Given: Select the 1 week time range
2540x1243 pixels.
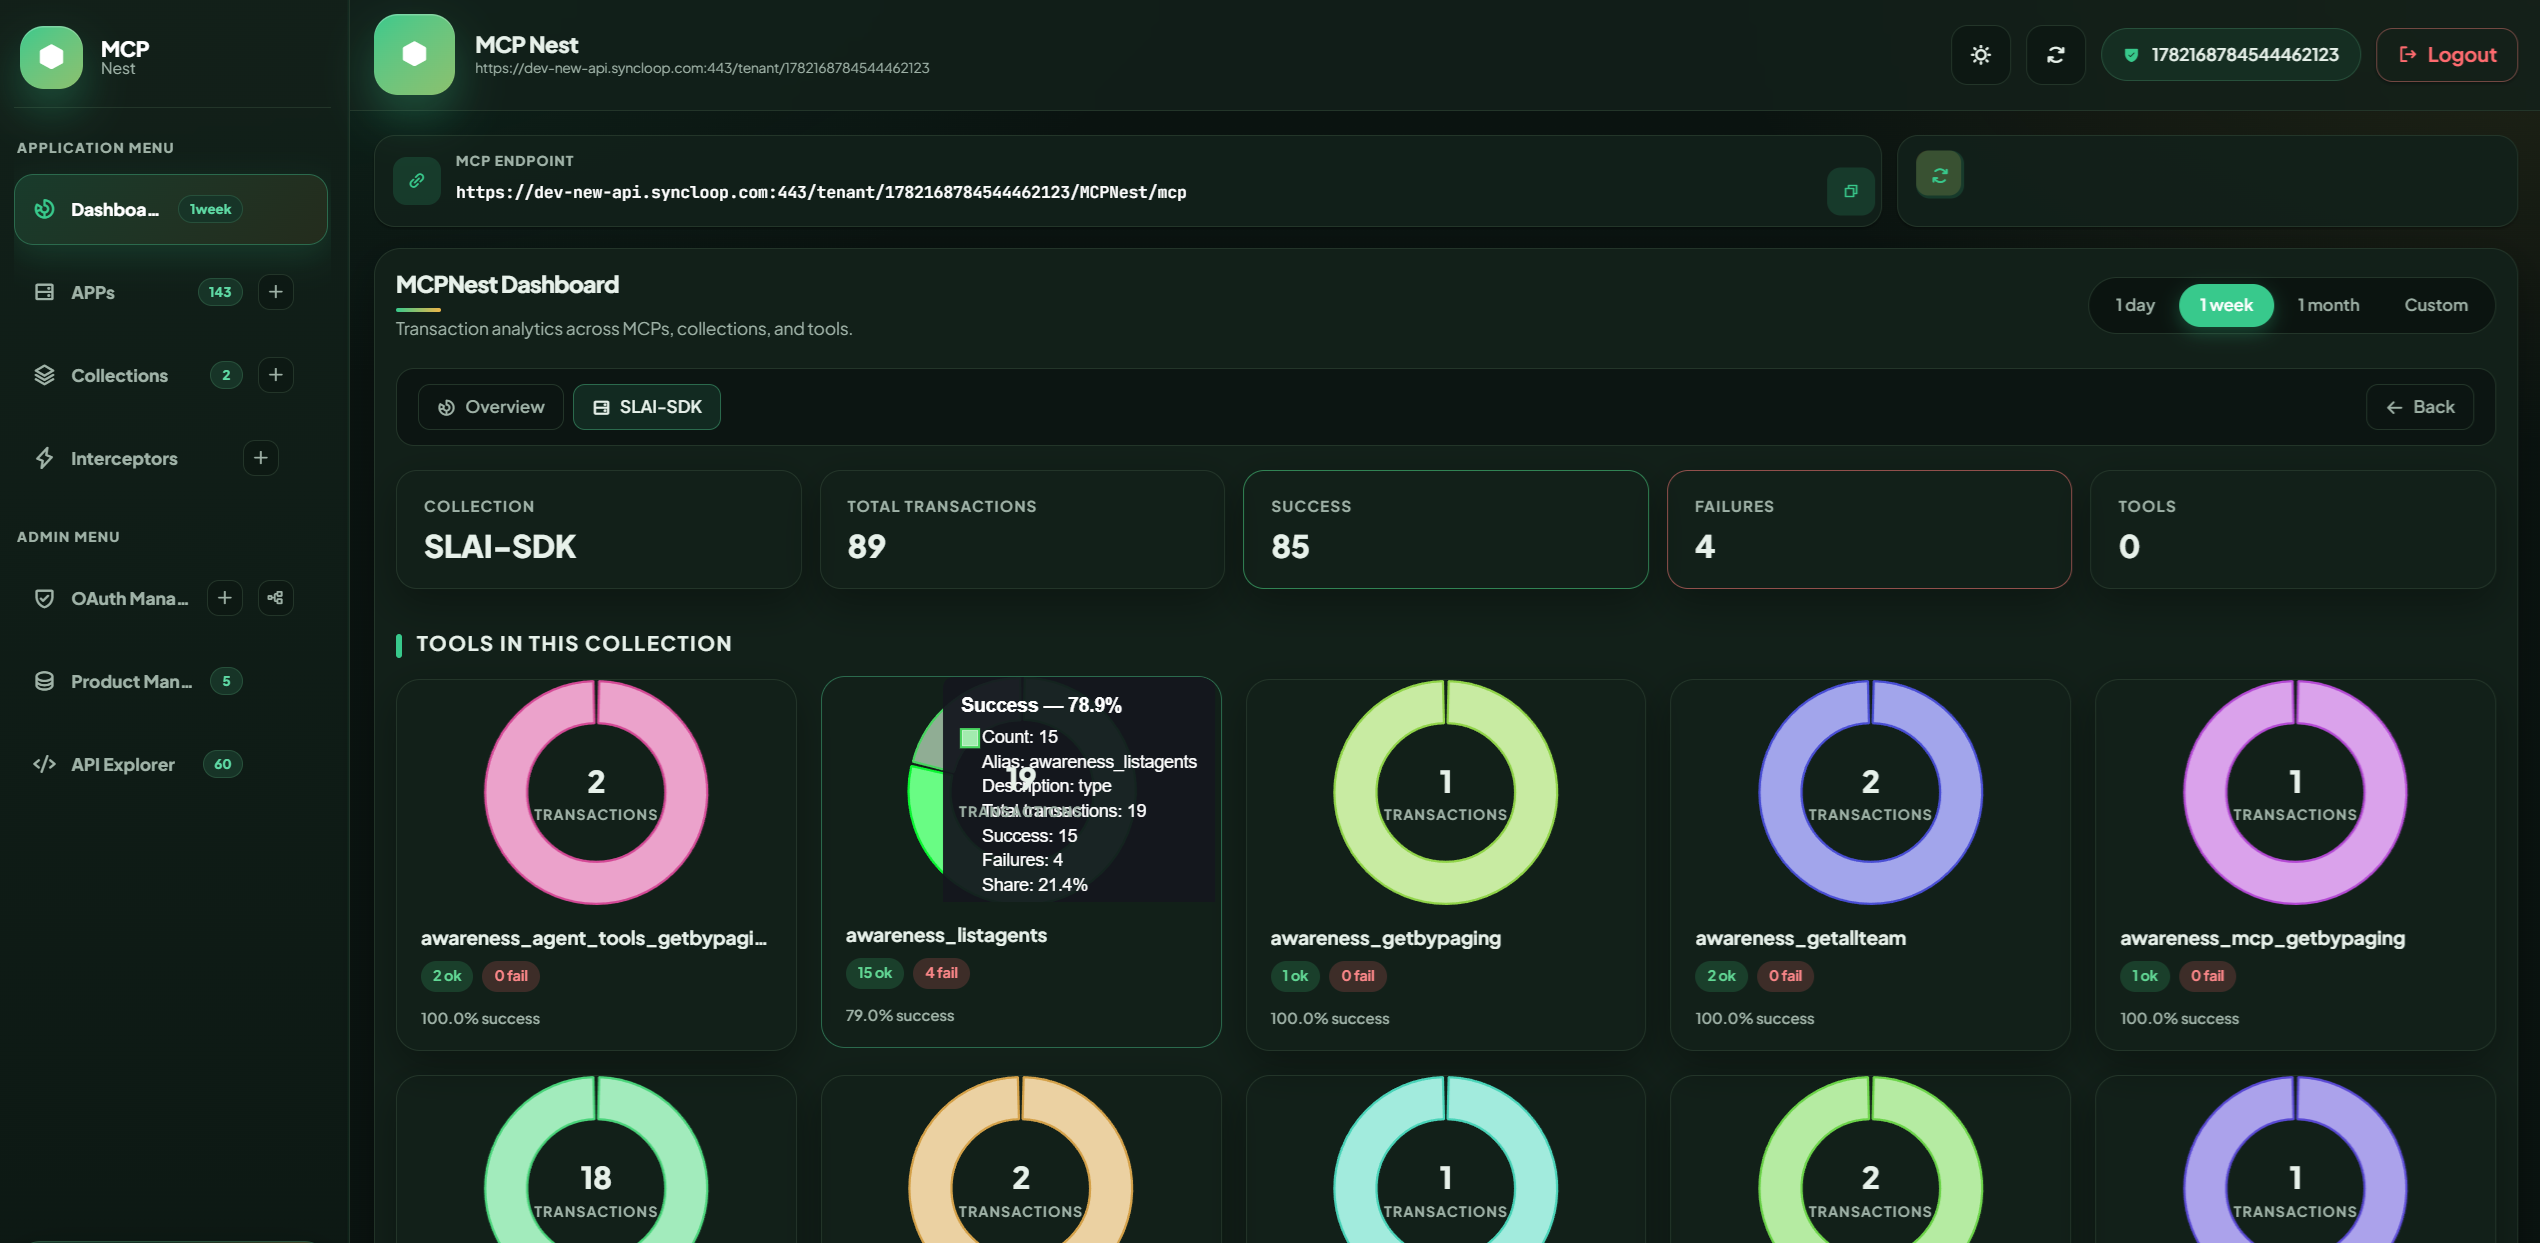Looking at the screenshot, I should 2225,305.
